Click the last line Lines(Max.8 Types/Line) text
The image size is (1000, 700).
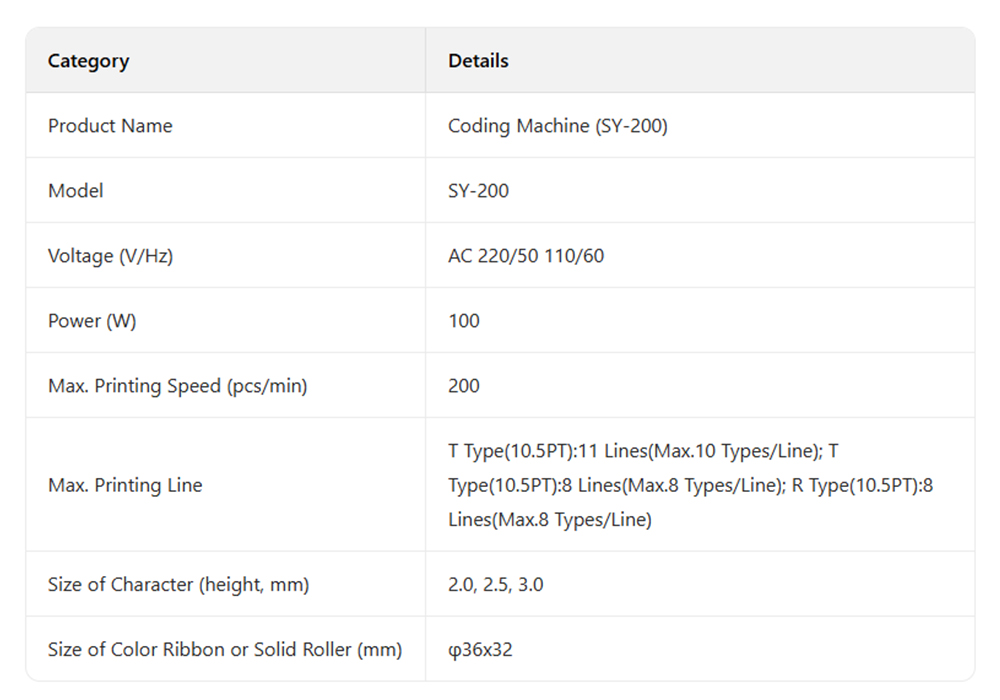click(550, 520)
